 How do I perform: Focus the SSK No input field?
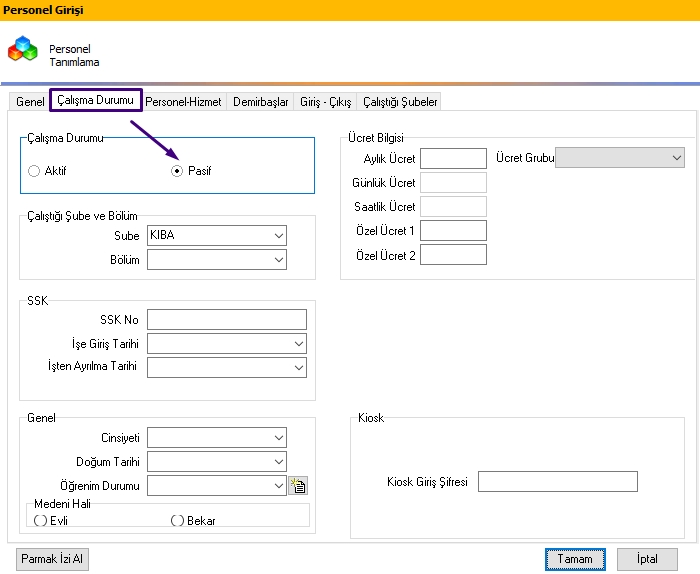coord(227,320)
